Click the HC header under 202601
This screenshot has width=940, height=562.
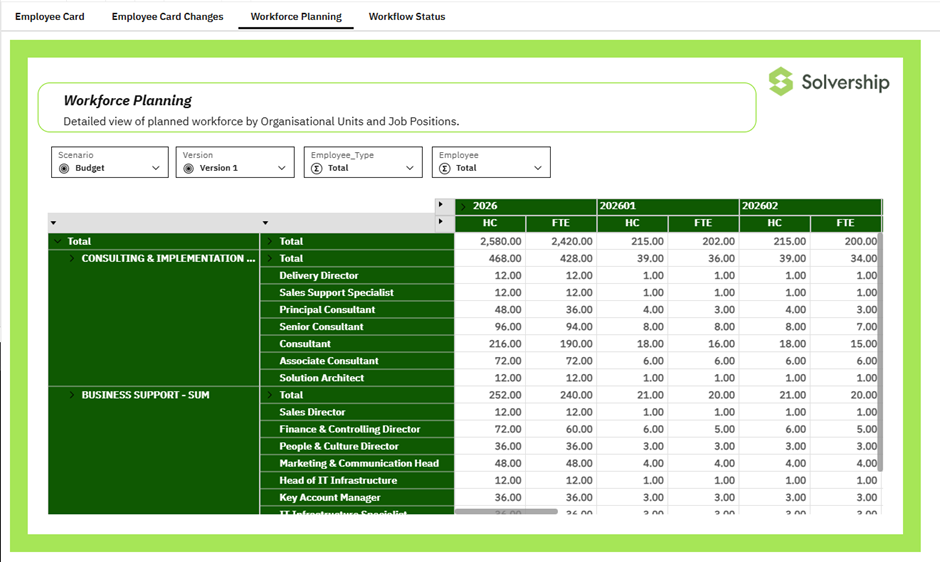pos(632,223)
